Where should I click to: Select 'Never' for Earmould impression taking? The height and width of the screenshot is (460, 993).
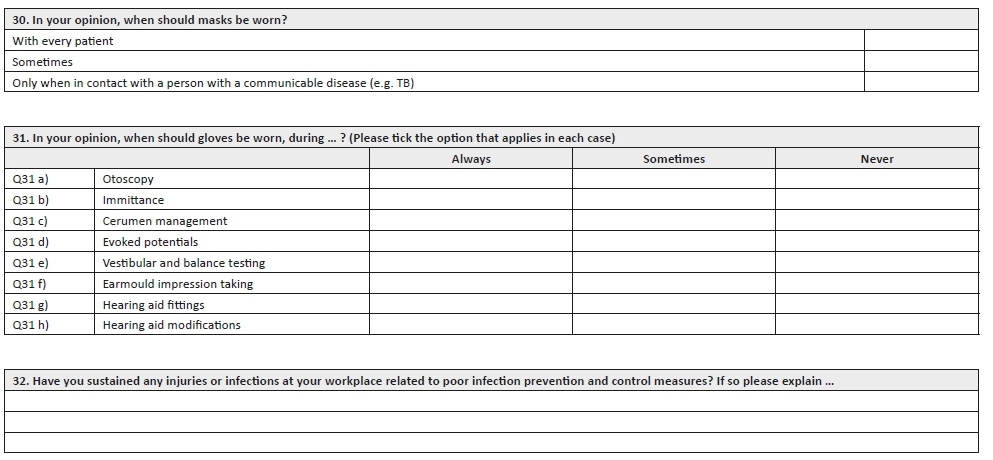click(877, 284)
